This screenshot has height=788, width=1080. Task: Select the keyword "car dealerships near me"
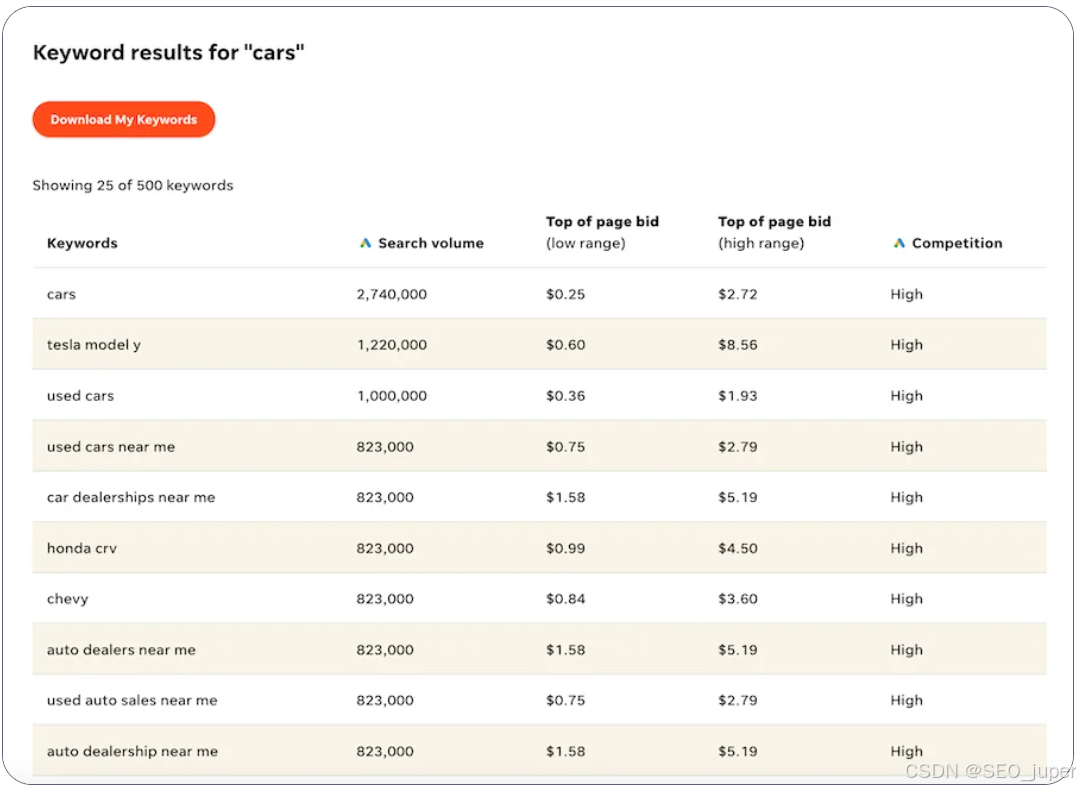(131, 497)
